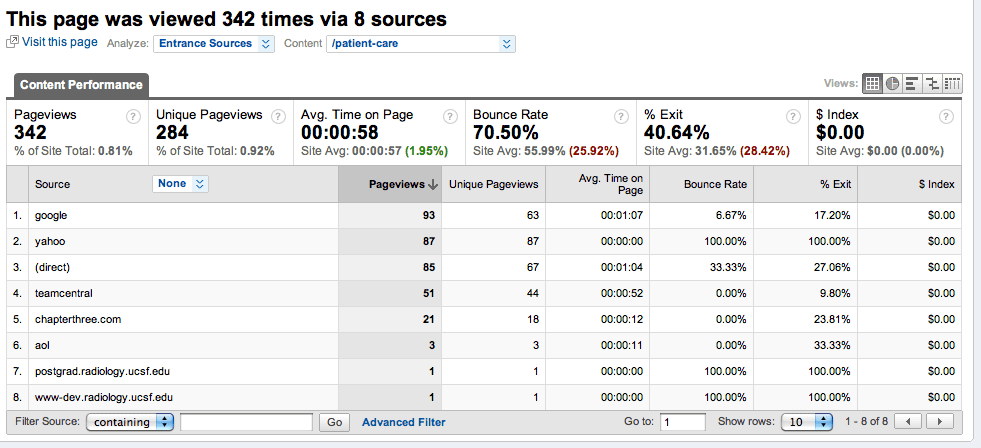981x448 pixels.
Task: Select the performance bar view icon
Action: tap(912, 83)
